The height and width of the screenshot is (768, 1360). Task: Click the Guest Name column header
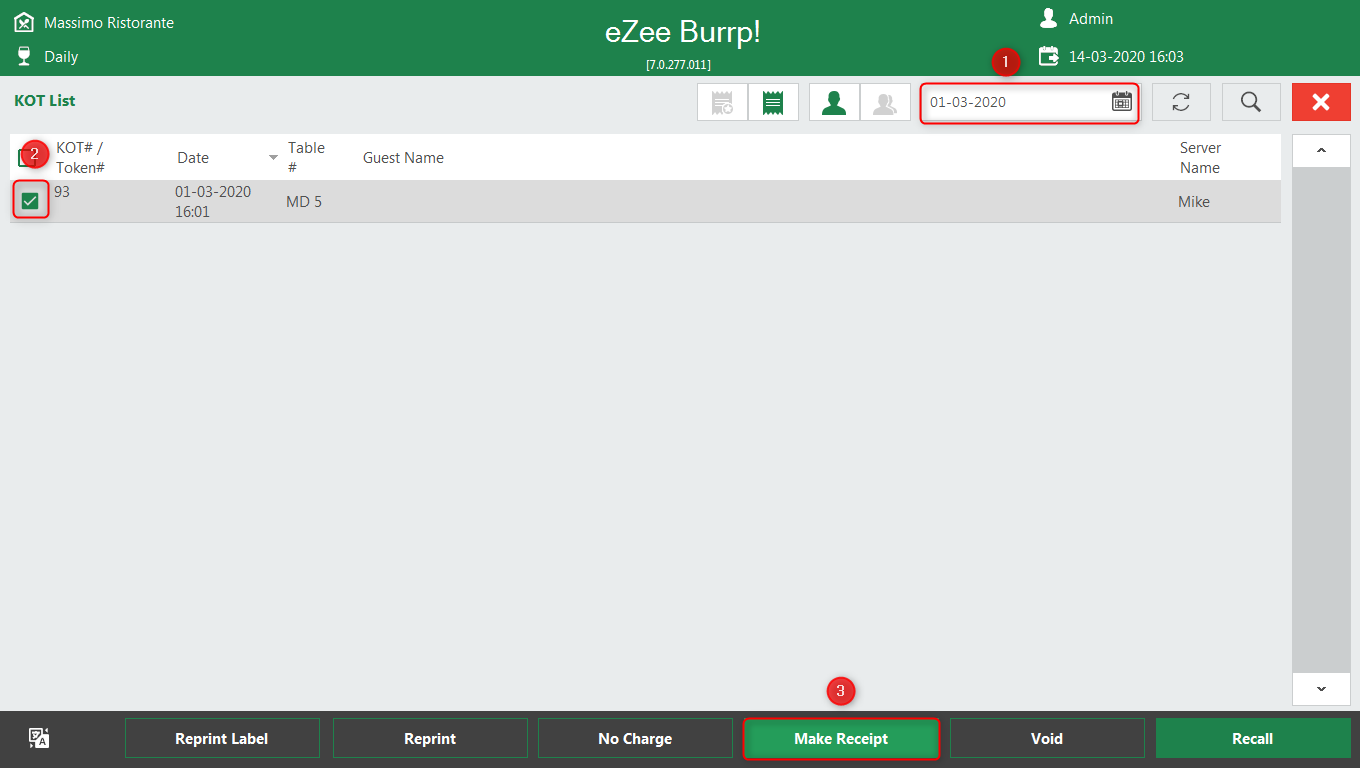pyautogui.click(x=403, y=158)
